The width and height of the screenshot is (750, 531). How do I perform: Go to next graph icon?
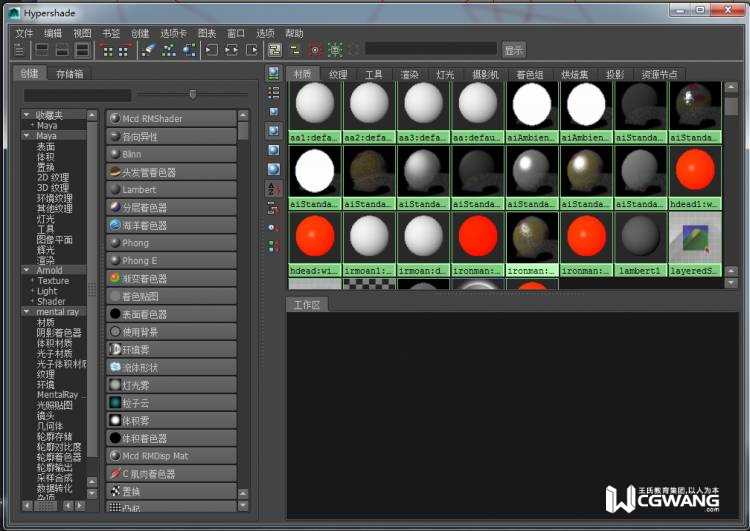[x=125, y=50]
